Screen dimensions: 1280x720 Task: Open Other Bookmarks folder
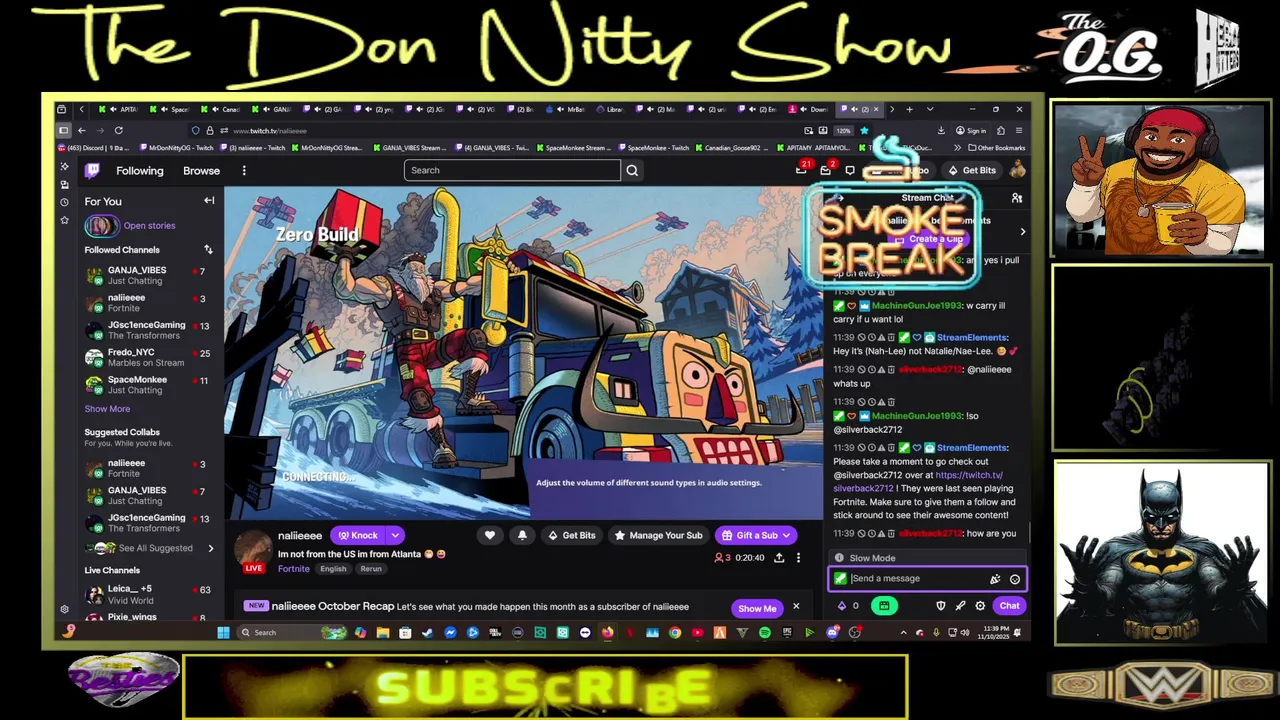click(997, 148)
